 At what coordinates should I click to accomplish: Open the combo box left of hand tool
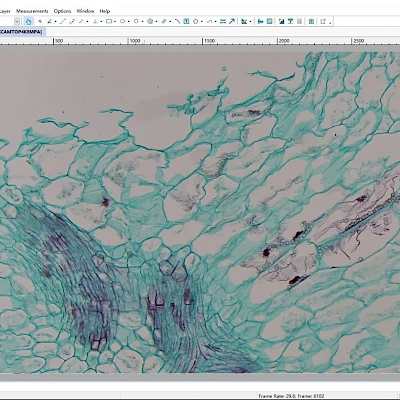click(x=17, y=21)
